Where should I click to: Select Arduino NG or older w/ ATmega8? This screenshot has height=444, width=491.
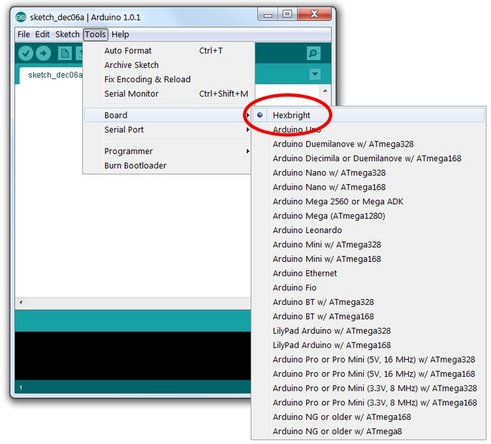[368, 431]
